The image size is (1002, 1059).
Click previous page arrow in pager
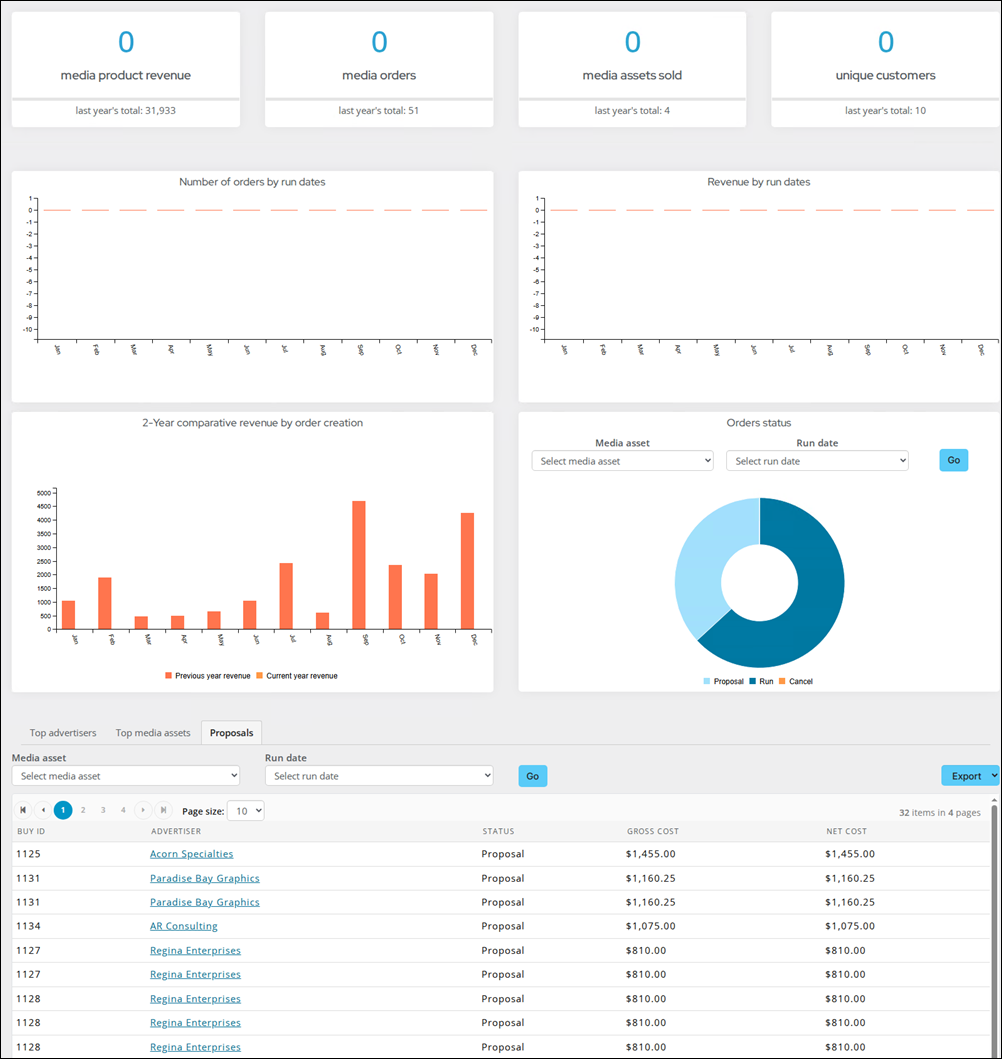pyautogui.click(x=43, y=810)
